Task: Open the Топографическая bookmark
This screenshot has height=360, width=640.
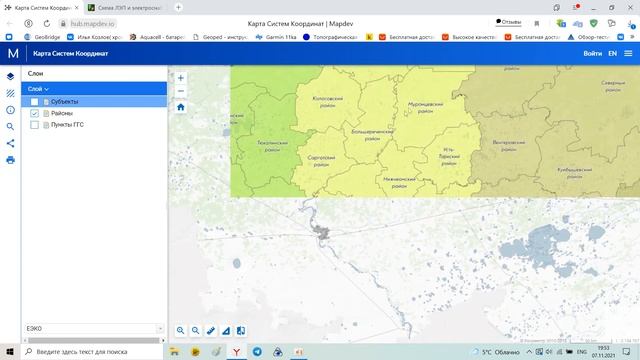Action: tap(331, 37)
